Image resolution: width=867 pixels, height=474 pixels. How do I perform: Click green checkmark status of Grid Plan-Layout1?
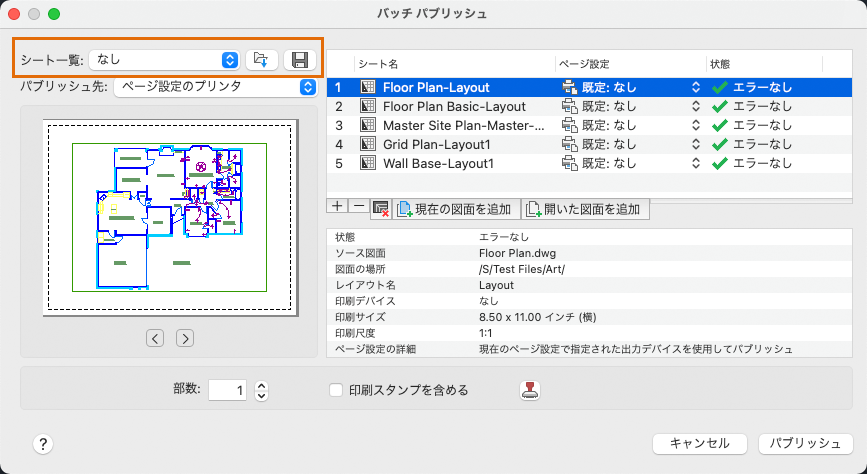coord(719,144)
